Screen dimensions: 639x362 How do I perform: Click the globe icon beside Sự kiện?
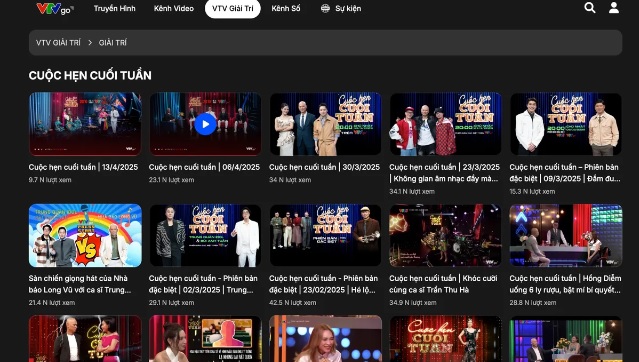(x=325, y=8)
